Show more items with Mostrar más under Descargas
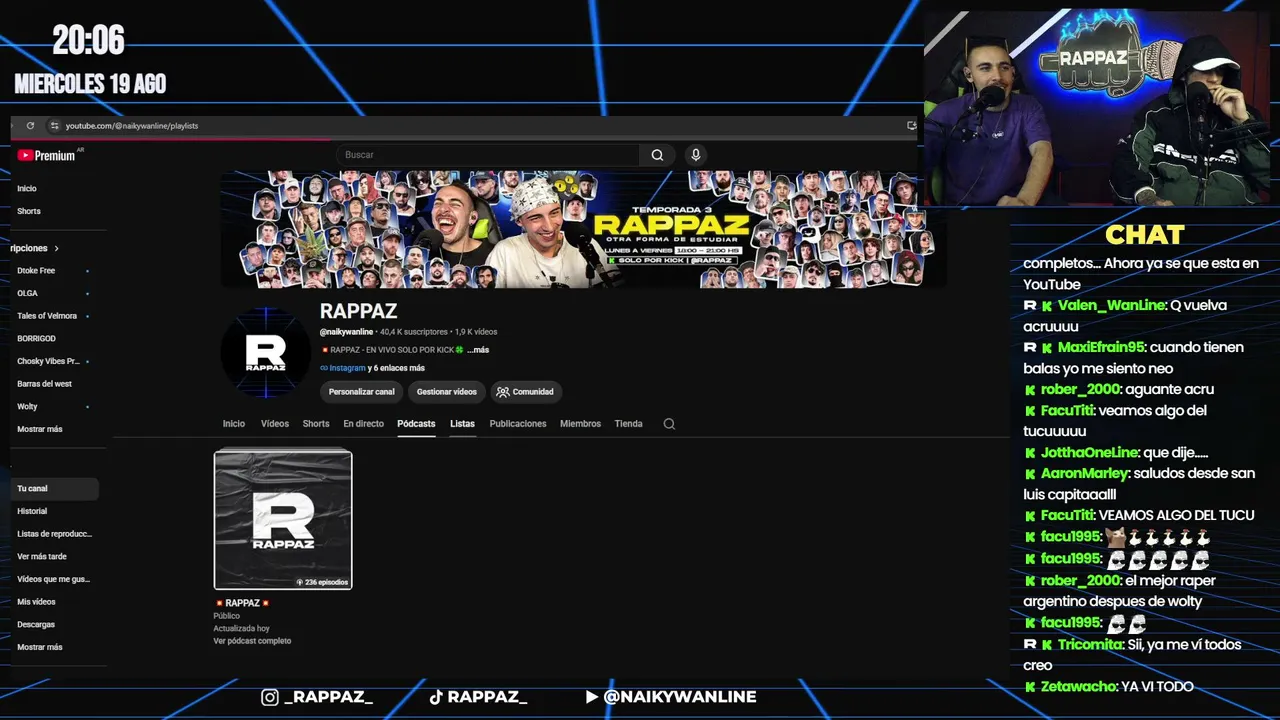Image resolution: width=1280 pixels, height=720 pixels. pos(40,647)
